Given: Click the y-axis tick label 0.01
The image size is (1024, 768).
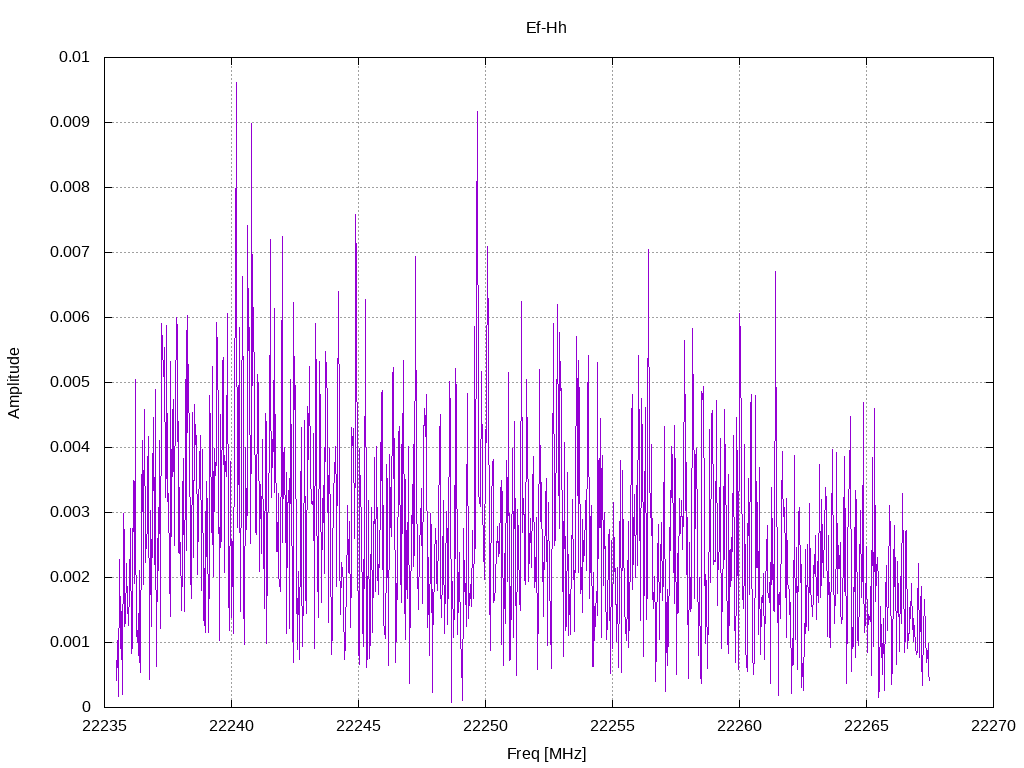Looking at the screenshot, I should click(74, 57).
